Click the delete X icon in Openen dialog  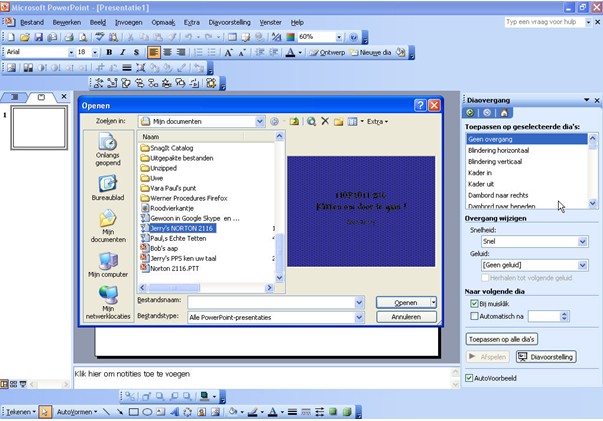[325, 121]
